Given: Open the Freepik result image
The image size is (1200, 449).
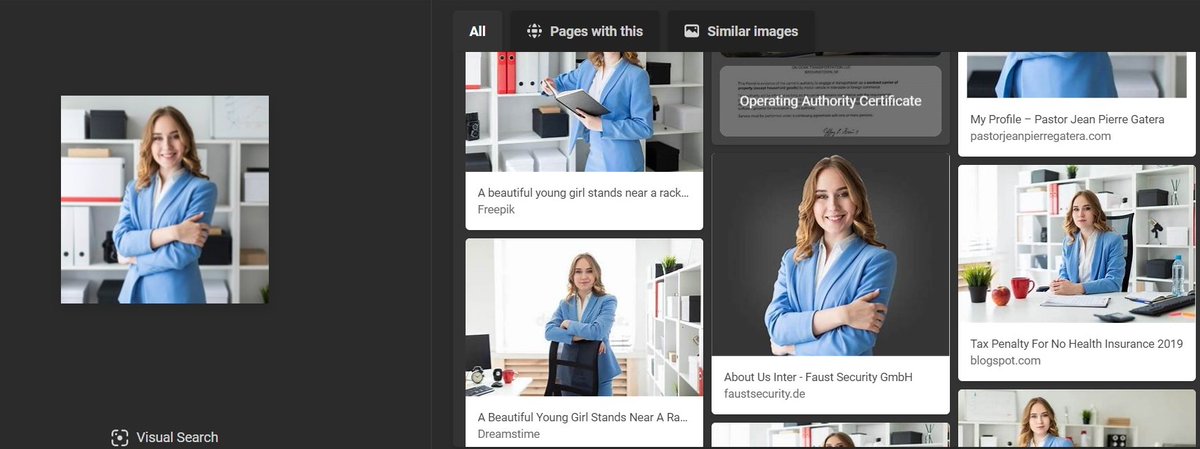Looking at the screenshot, I should point(584,112).
